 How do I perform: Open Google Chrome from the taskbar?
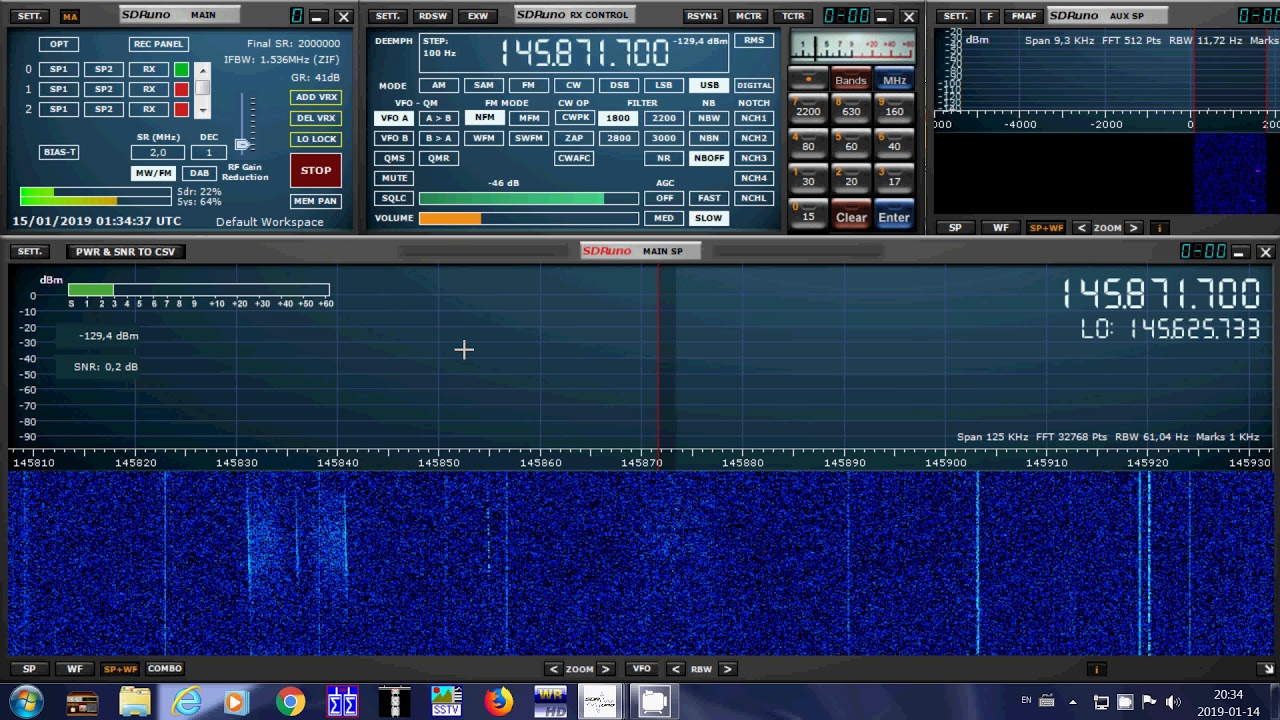click(x=291, y=702)
